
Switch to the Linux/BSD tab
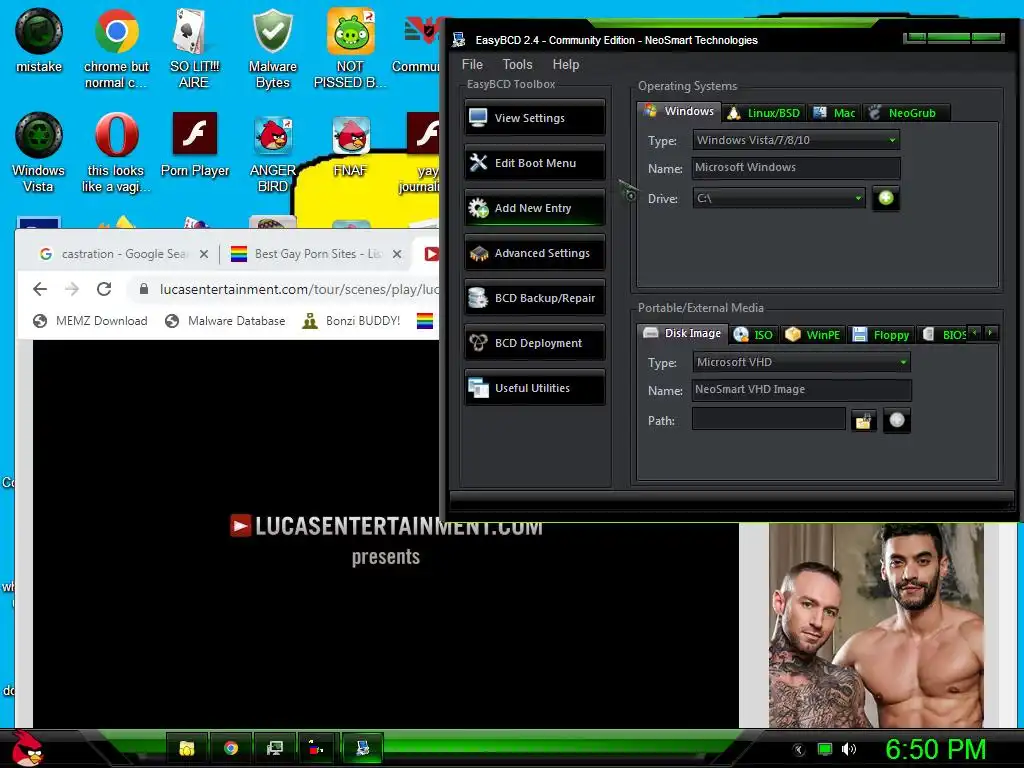pos(764,113)
